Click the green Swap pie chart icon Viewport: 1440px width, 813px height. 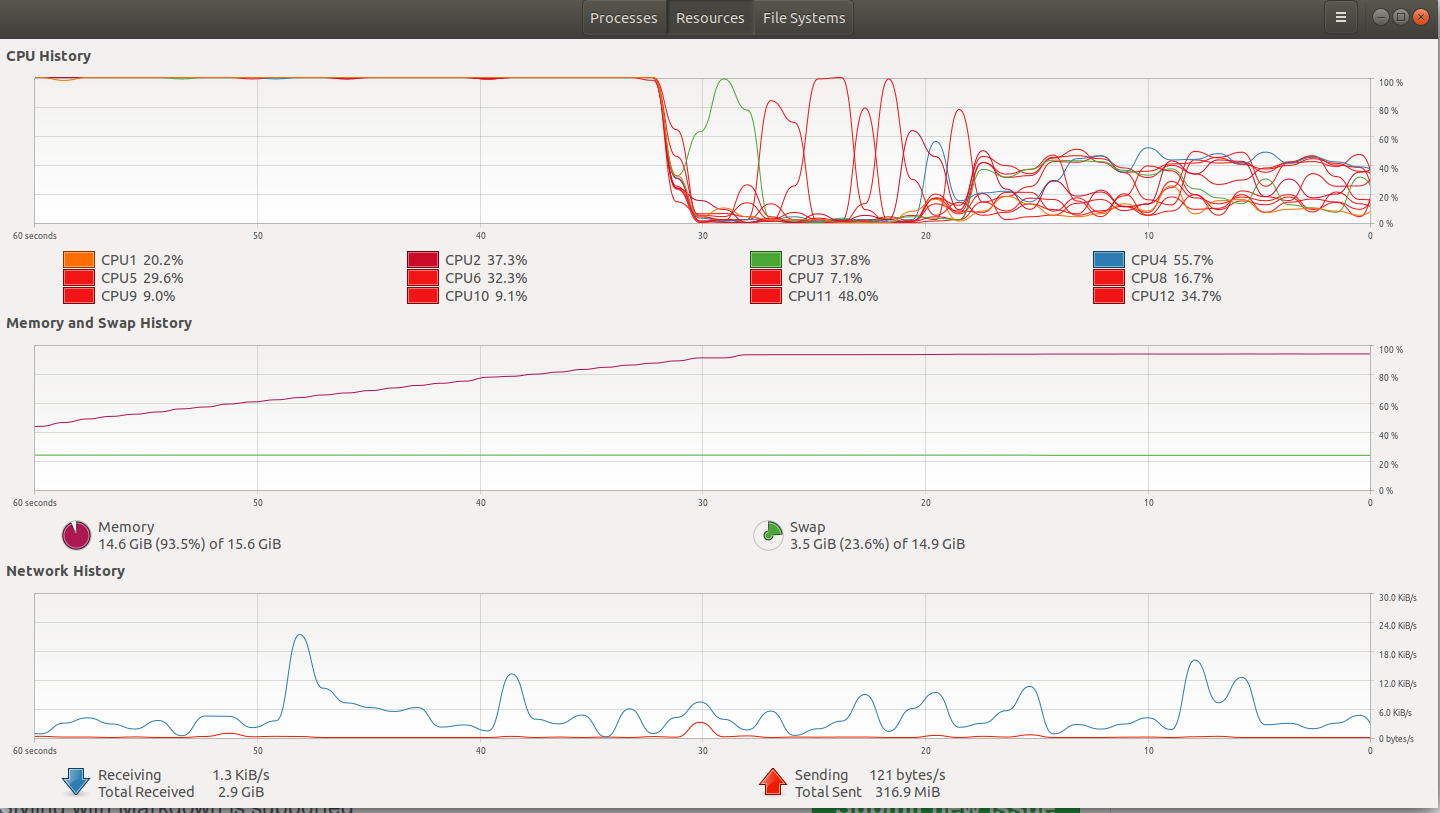click(x=768, y=535)
